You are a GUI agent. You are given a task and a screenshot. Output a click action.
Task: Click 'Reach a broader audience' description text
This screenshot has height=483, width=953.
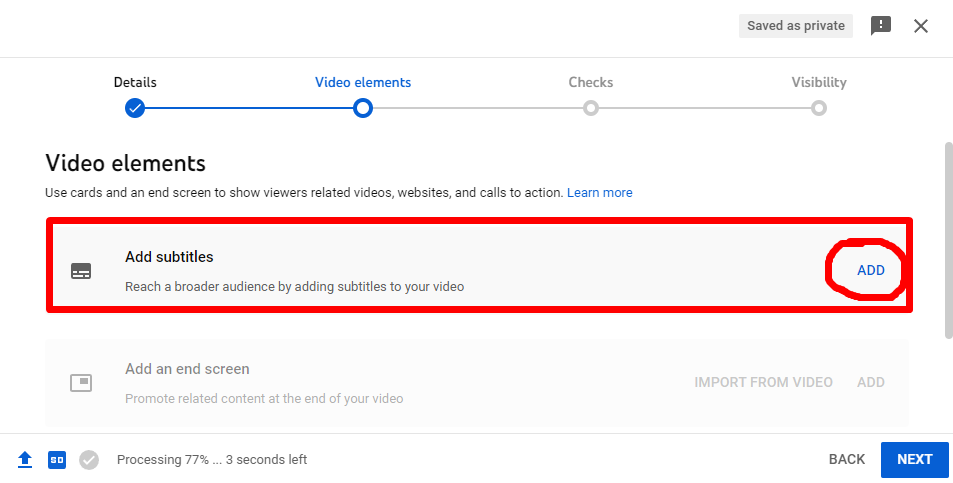pos(295,287)
